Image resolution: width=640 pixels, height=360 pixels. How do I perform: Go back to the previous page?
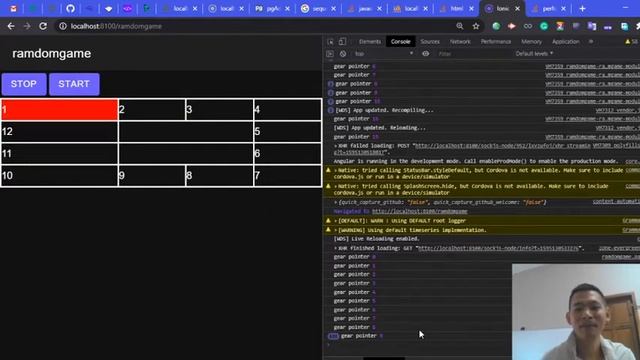click(x=11, y=26)
